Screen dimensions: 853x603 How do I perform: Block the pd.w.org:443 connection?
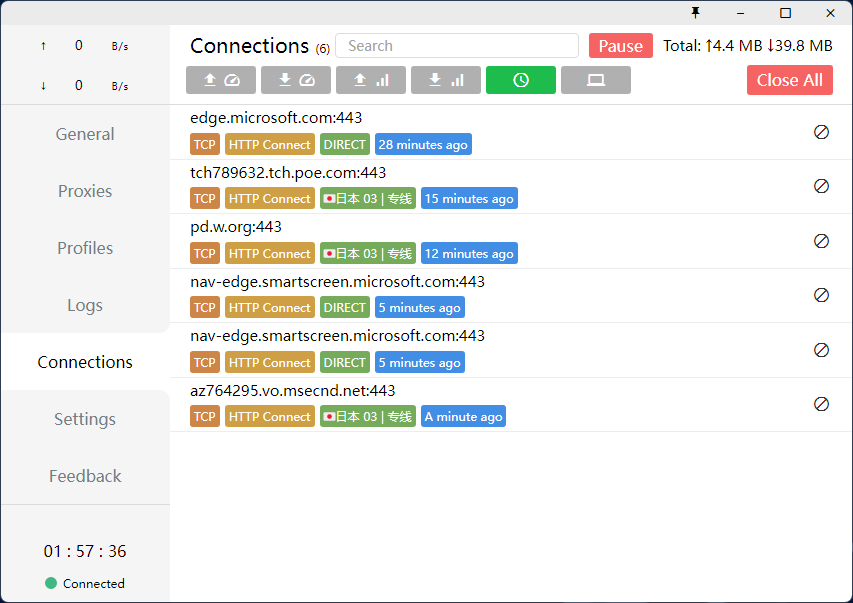click(x=821, y=241)
